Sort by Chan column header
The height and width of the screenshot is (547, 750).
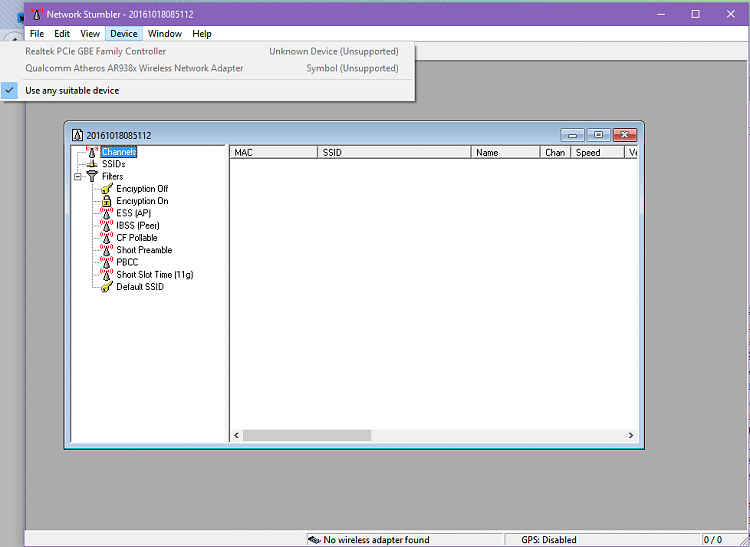pyautogui.click(x=555, y=153)
